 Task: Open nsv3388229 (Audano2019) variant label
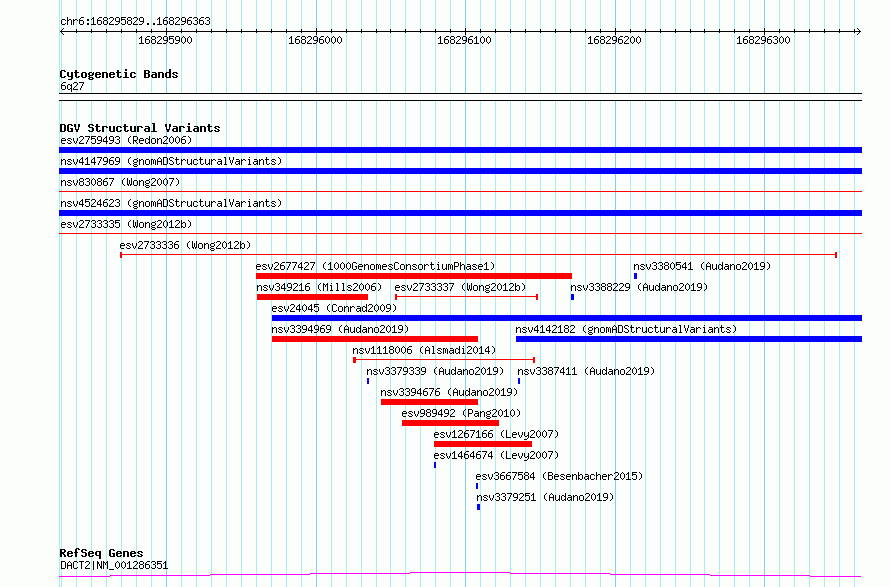coord(639,287)
